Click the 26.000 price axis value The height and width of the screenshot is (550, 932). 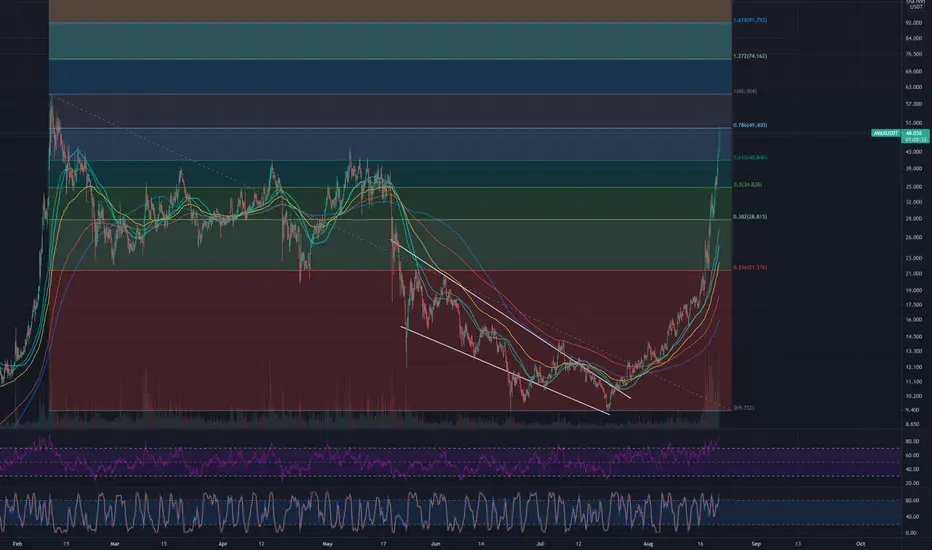913,237
